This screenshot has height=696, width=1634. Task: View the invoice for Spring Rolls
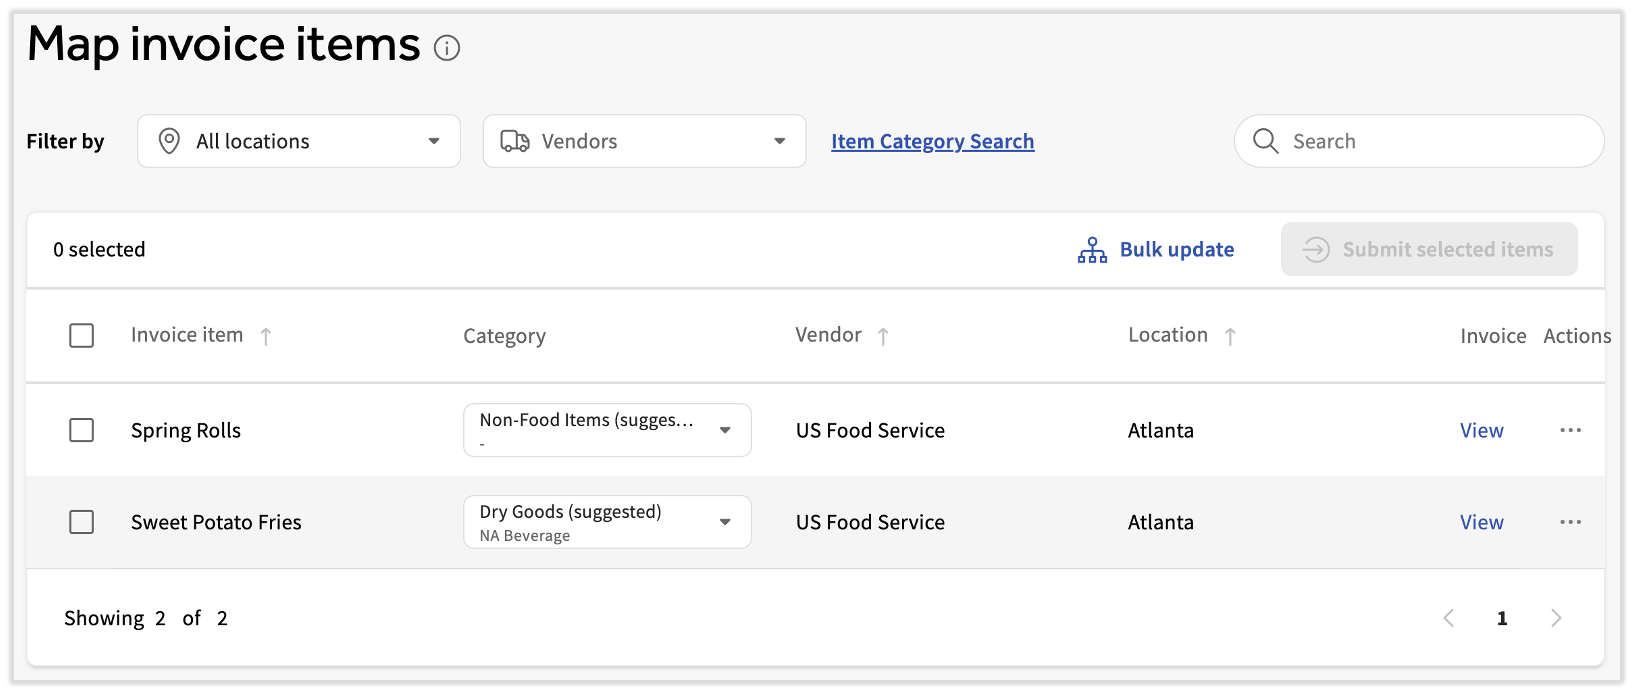1481,430
